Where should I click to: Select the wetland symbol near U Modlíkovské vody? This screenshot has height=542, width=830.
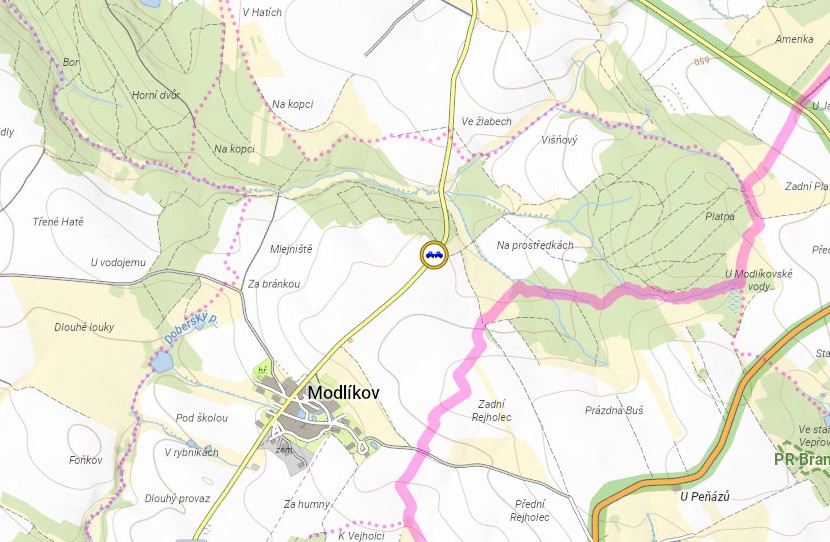tap(735, 303)
